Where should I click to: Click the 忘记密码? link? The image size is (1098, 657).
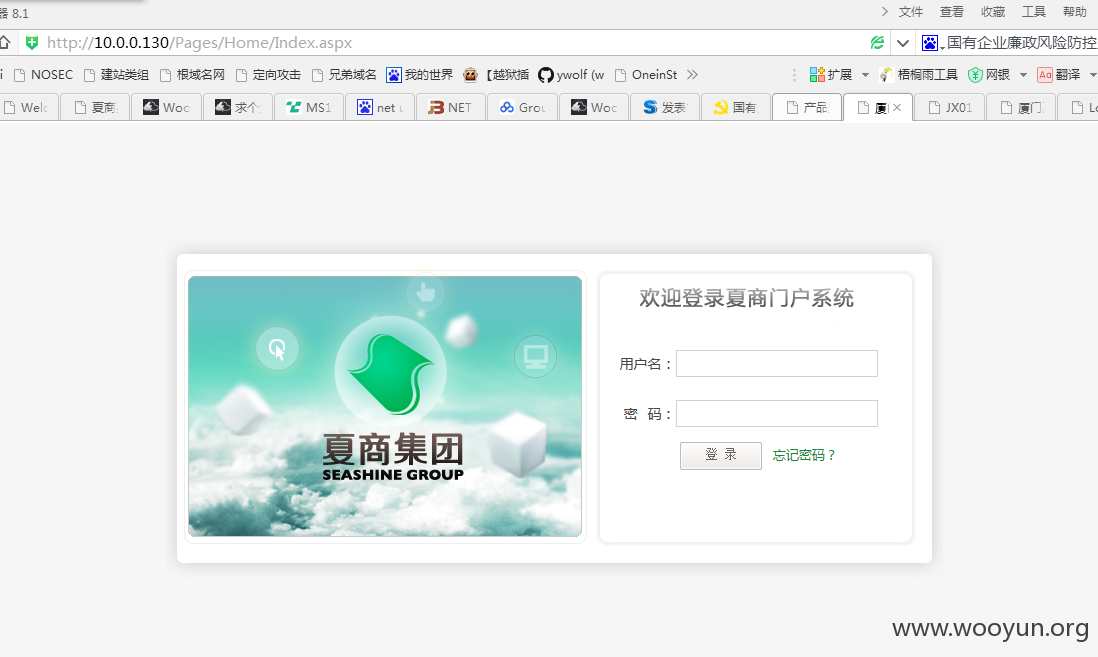(x=804, y=455)
